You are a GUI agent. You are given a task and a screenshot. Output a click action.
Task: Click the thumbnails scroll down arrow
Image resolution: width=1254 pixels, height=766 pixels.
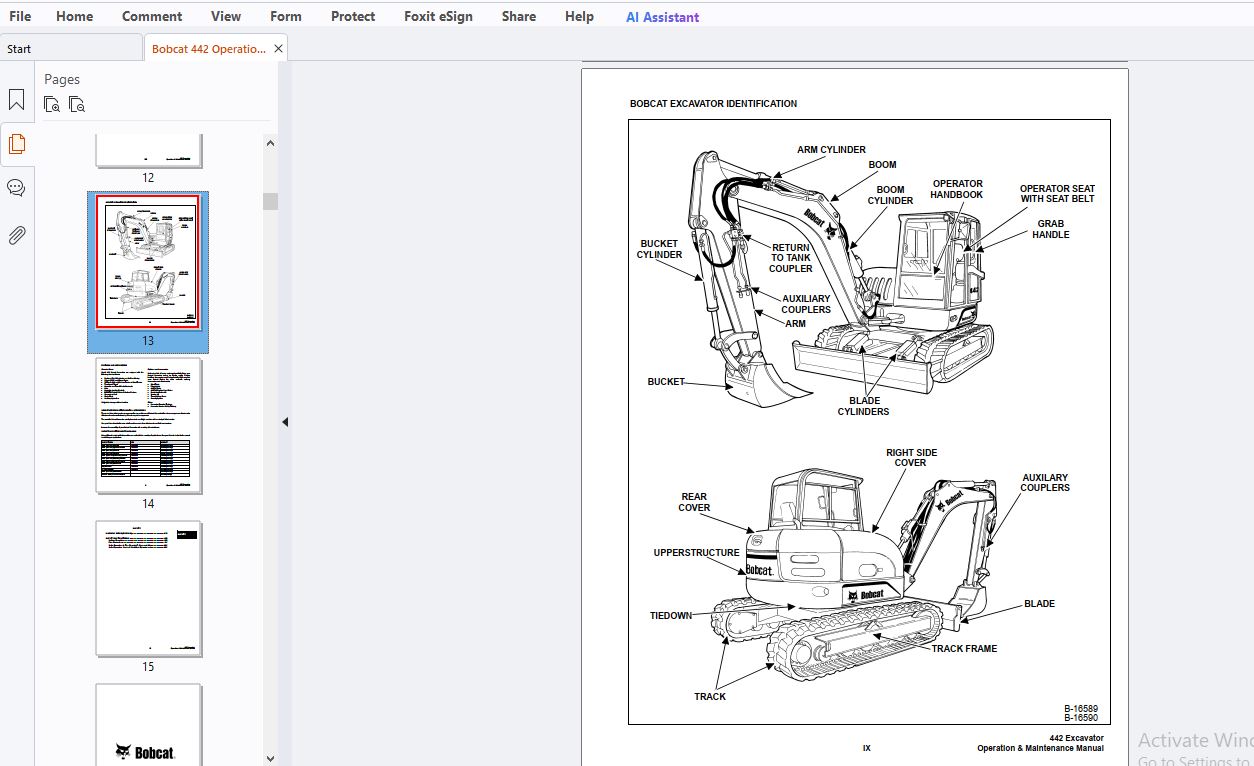tap(270, 758)
